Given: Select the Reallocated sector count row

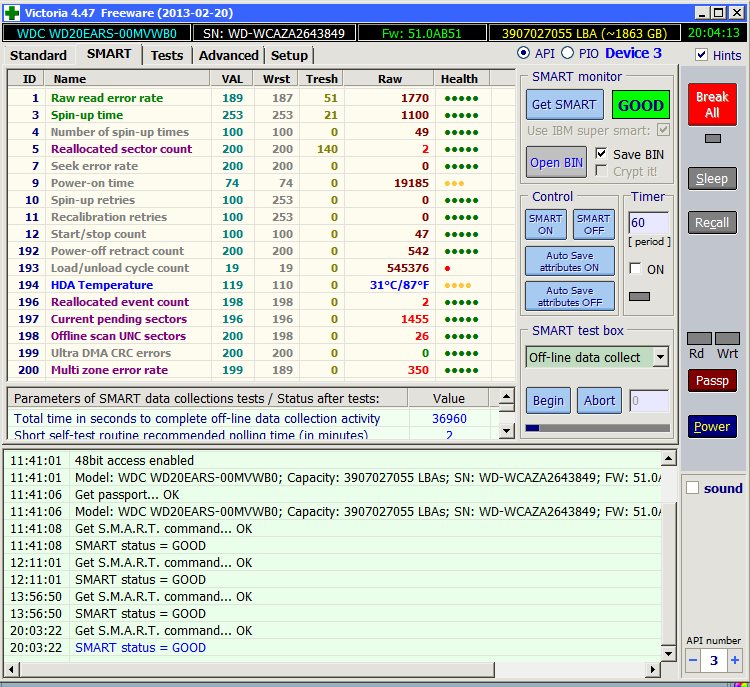Looking at the screenshot, I should (x=261, y=149).
